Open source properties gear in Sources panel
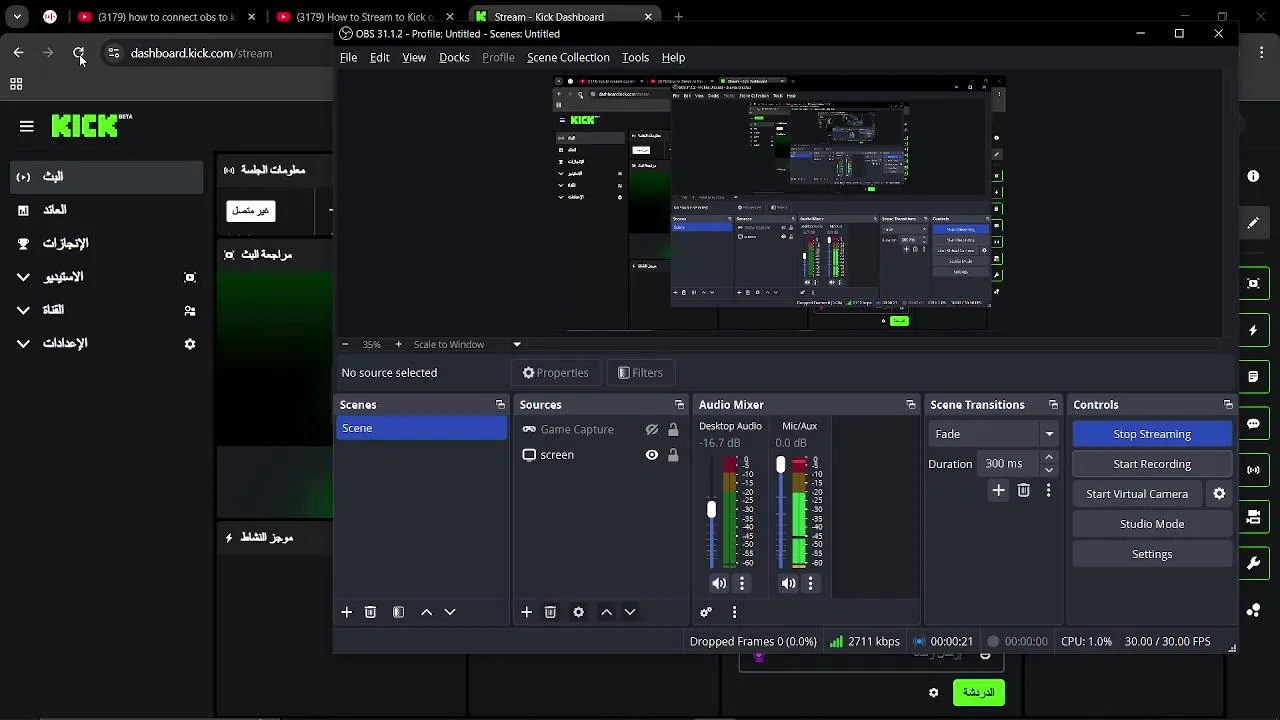The image size is (1280, 720). [578, 612]
